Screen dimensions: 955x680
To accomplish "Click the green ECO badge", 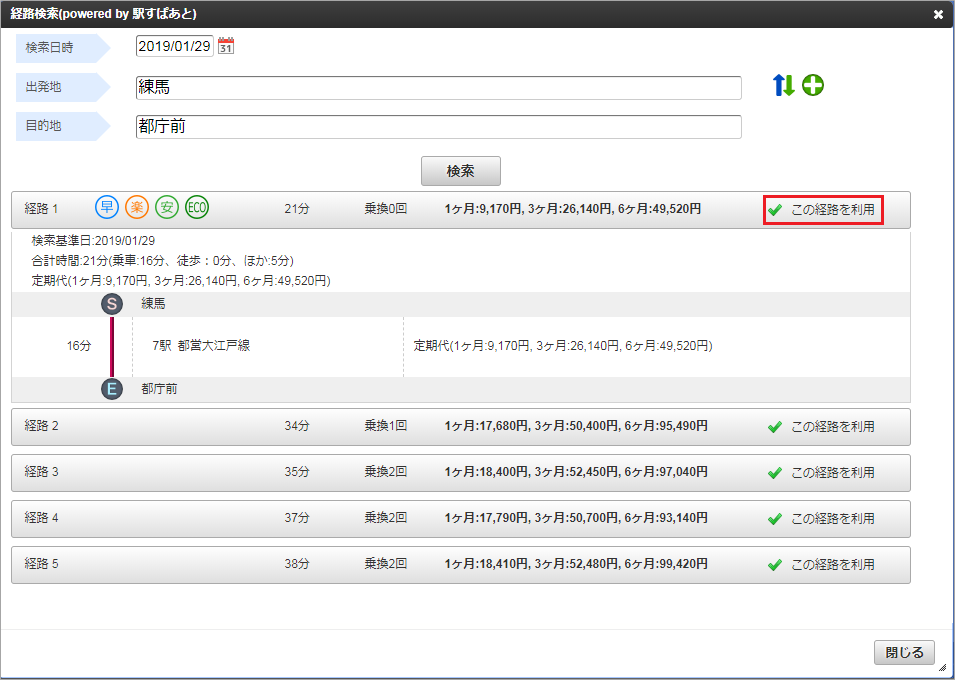I will pyautogui.click(x=197, y=208).
